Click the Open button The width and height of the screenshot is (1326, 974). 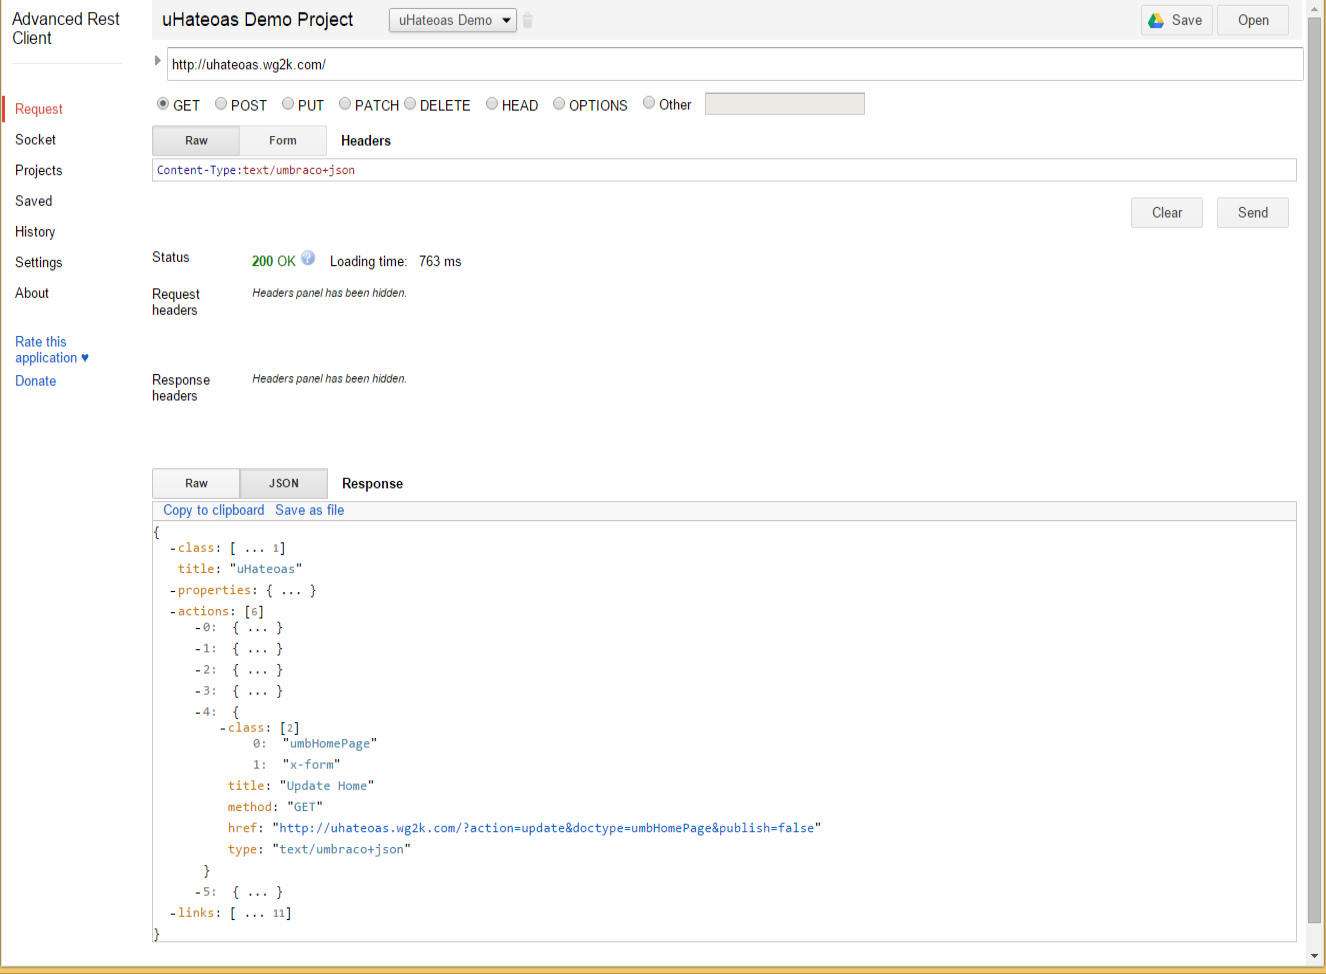coord(1253,20)
